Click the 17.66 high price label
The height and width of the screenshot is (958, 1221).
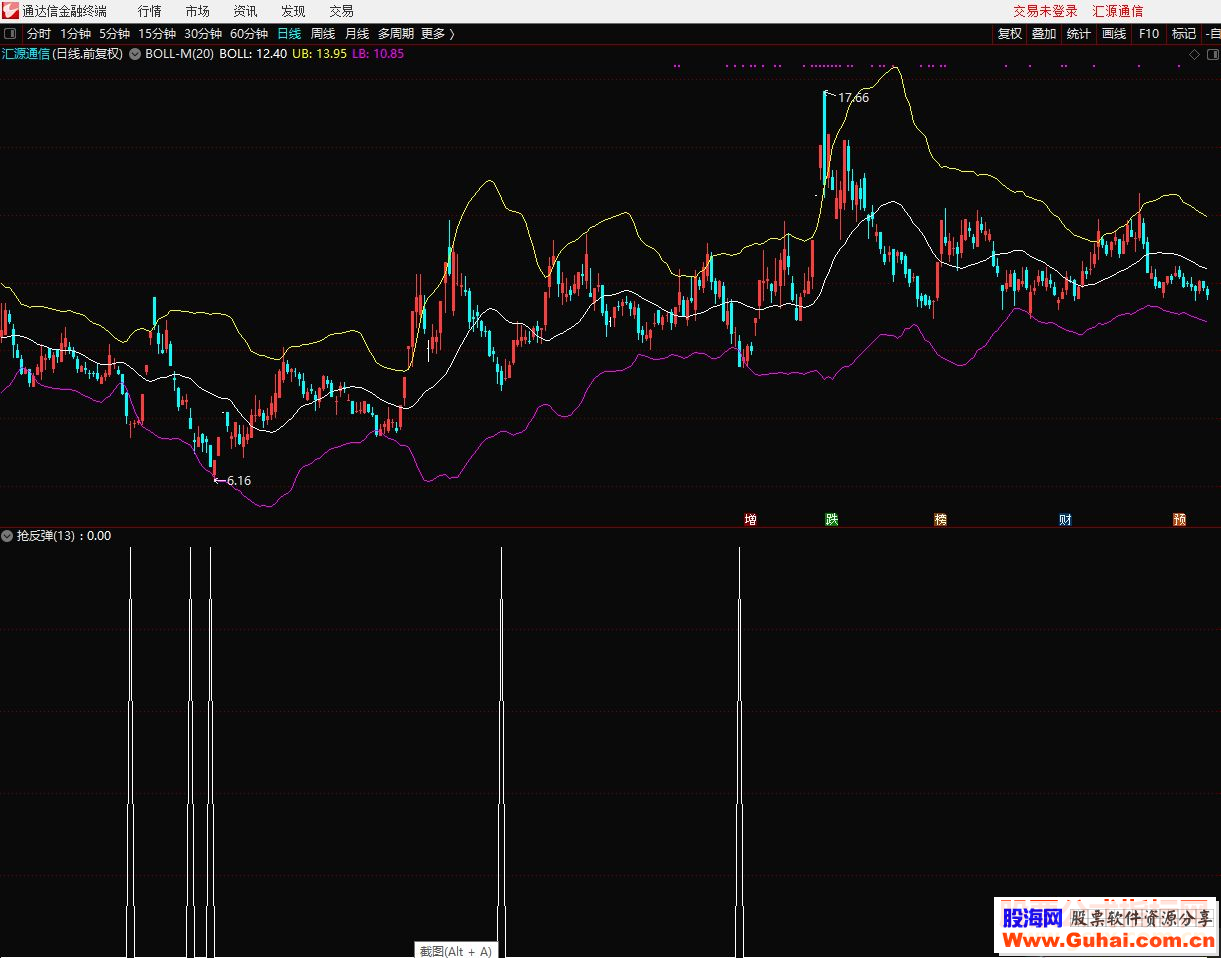[x=853, y=98]
